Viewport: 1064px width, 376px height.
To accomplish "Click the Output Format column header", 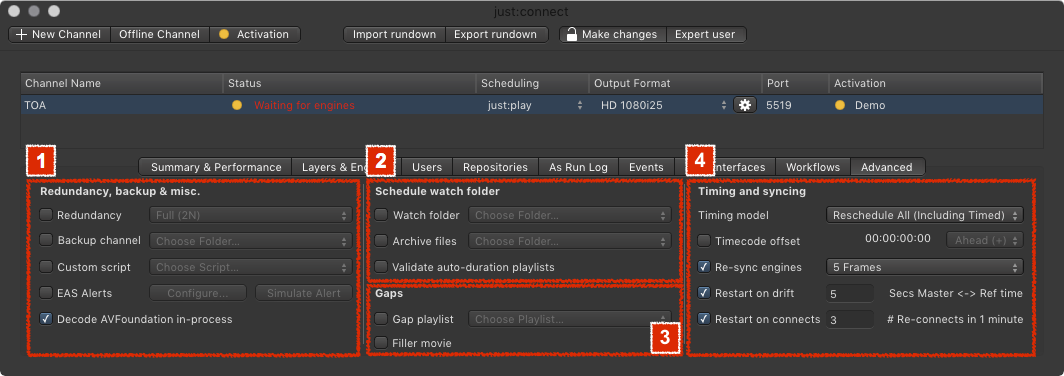I will pos(675,83).
